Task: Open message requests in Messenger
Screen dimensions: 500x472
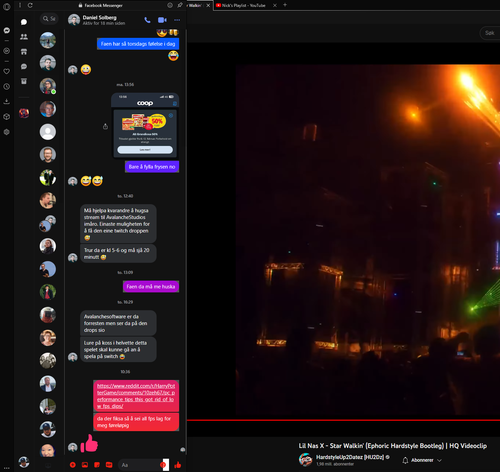Action: [24, 67]
